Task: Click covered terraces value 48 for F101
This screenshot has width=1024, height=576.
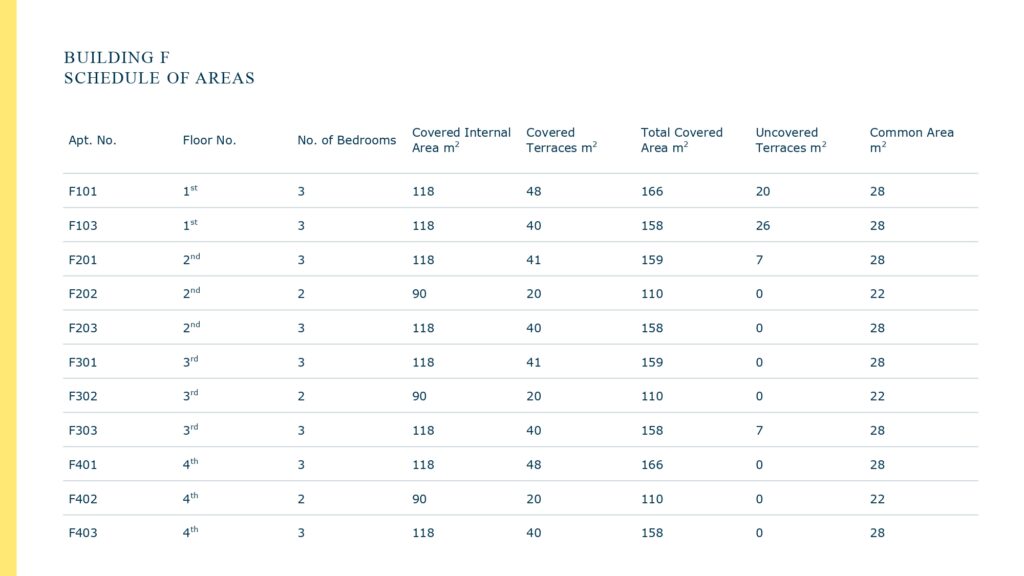Action: tap(534, 191)
